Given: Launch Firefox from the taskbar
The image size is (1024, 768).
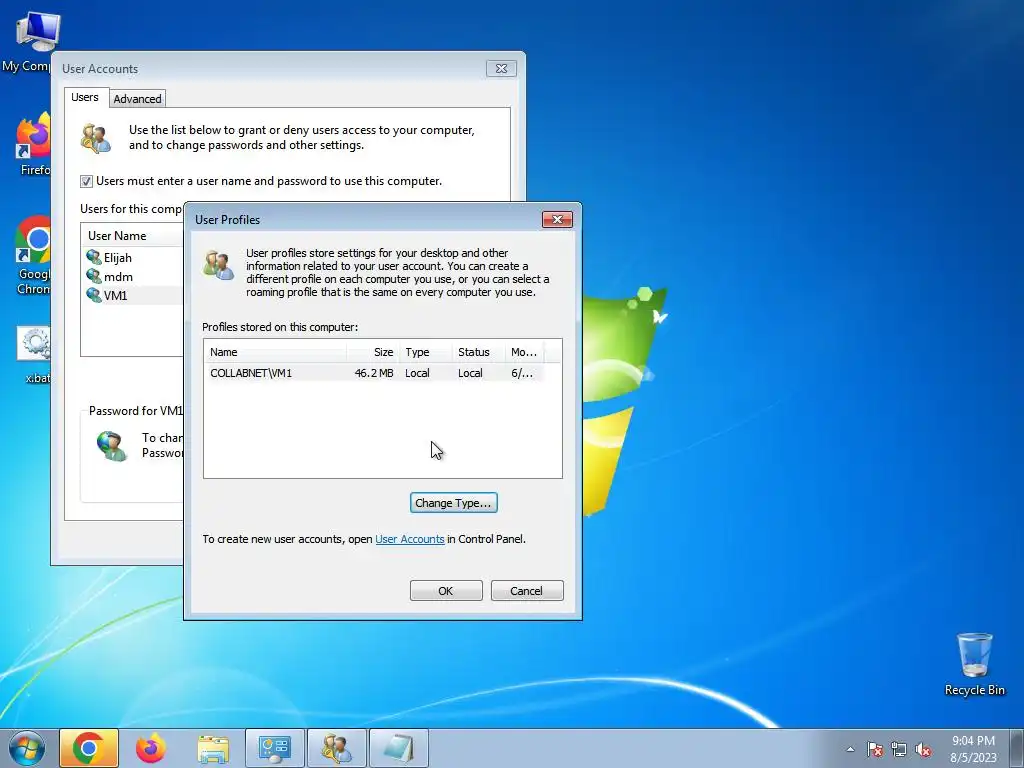Looking at the screenshot, I should pos(151,748).
